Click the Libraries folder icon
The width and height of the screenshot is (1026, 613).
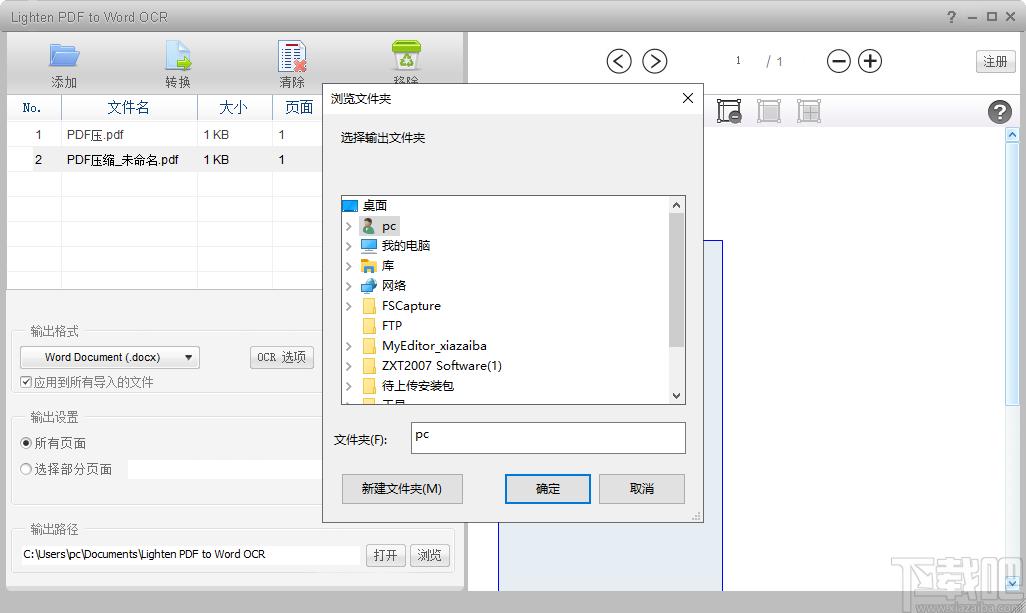[369, 266]
